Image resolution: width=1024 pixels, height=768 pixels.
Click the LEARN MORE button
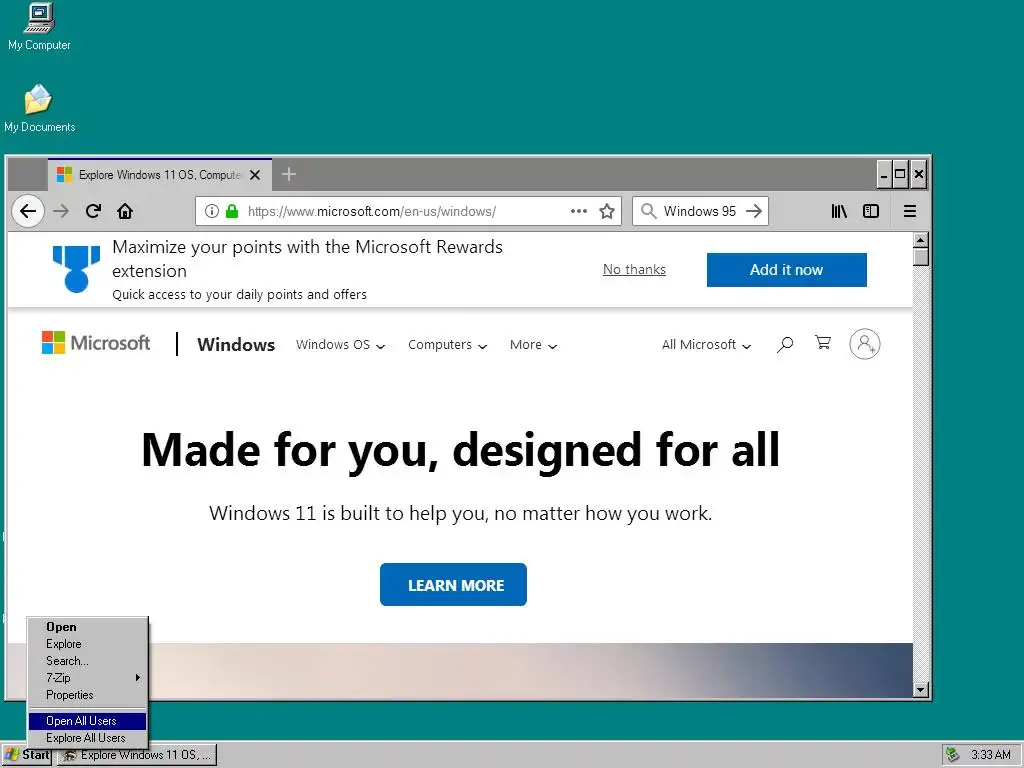coord(453,584)
